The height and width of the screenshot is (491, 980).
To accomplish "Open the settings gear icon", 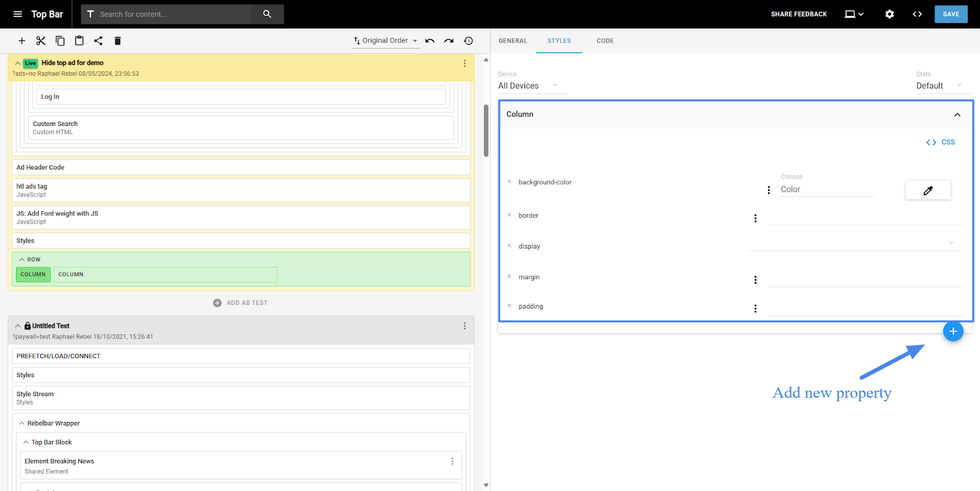I will (889, 14).
